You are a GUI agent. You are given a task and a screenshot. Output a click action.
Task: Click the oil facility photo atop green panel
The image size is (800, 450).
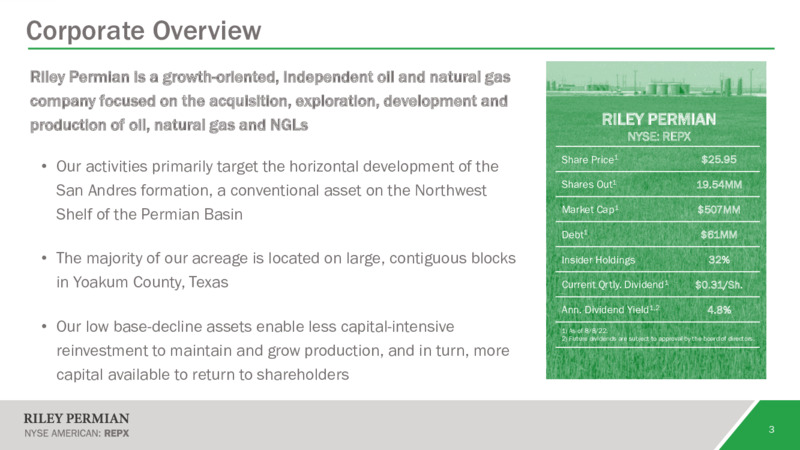click(656, 80)
